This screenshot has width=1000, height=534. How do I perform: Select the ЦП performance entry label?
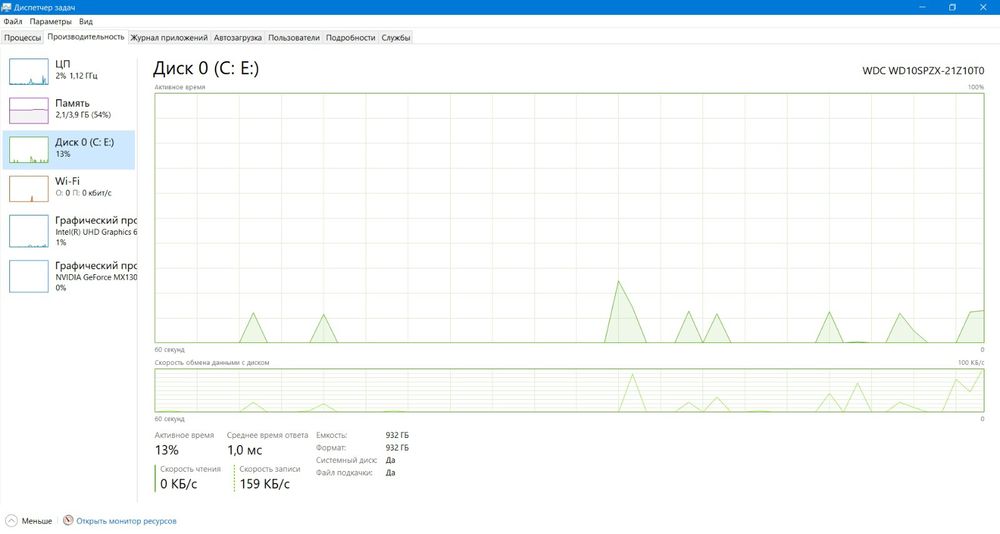click(x=62, y=64)
